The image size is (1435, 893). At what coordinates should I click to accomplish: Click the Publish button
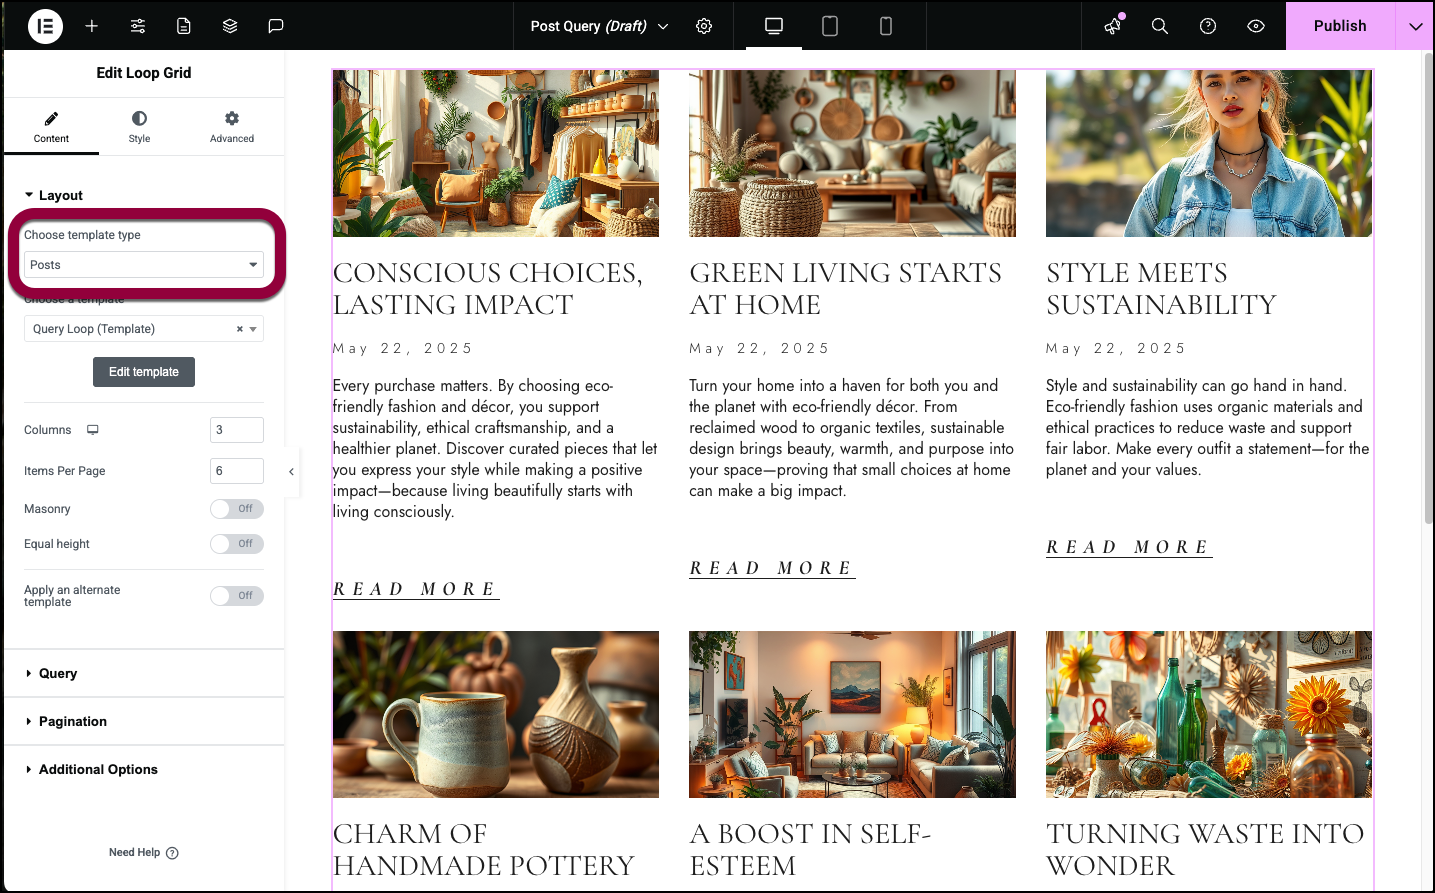1340,26
